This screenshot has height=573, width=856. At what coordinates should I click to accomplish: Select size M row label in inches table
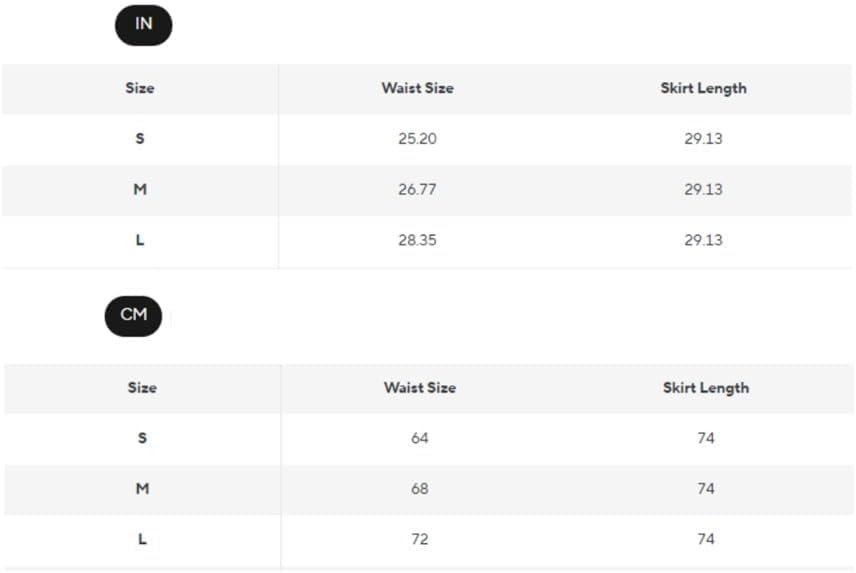coord(140,189)
